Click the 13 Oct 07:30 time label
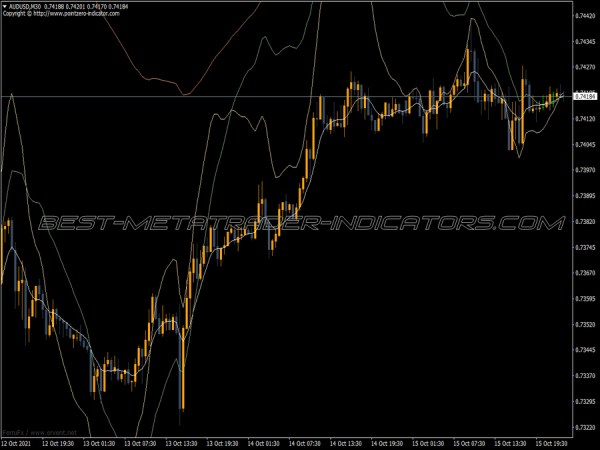600x450 pixels. coord(140,443)
